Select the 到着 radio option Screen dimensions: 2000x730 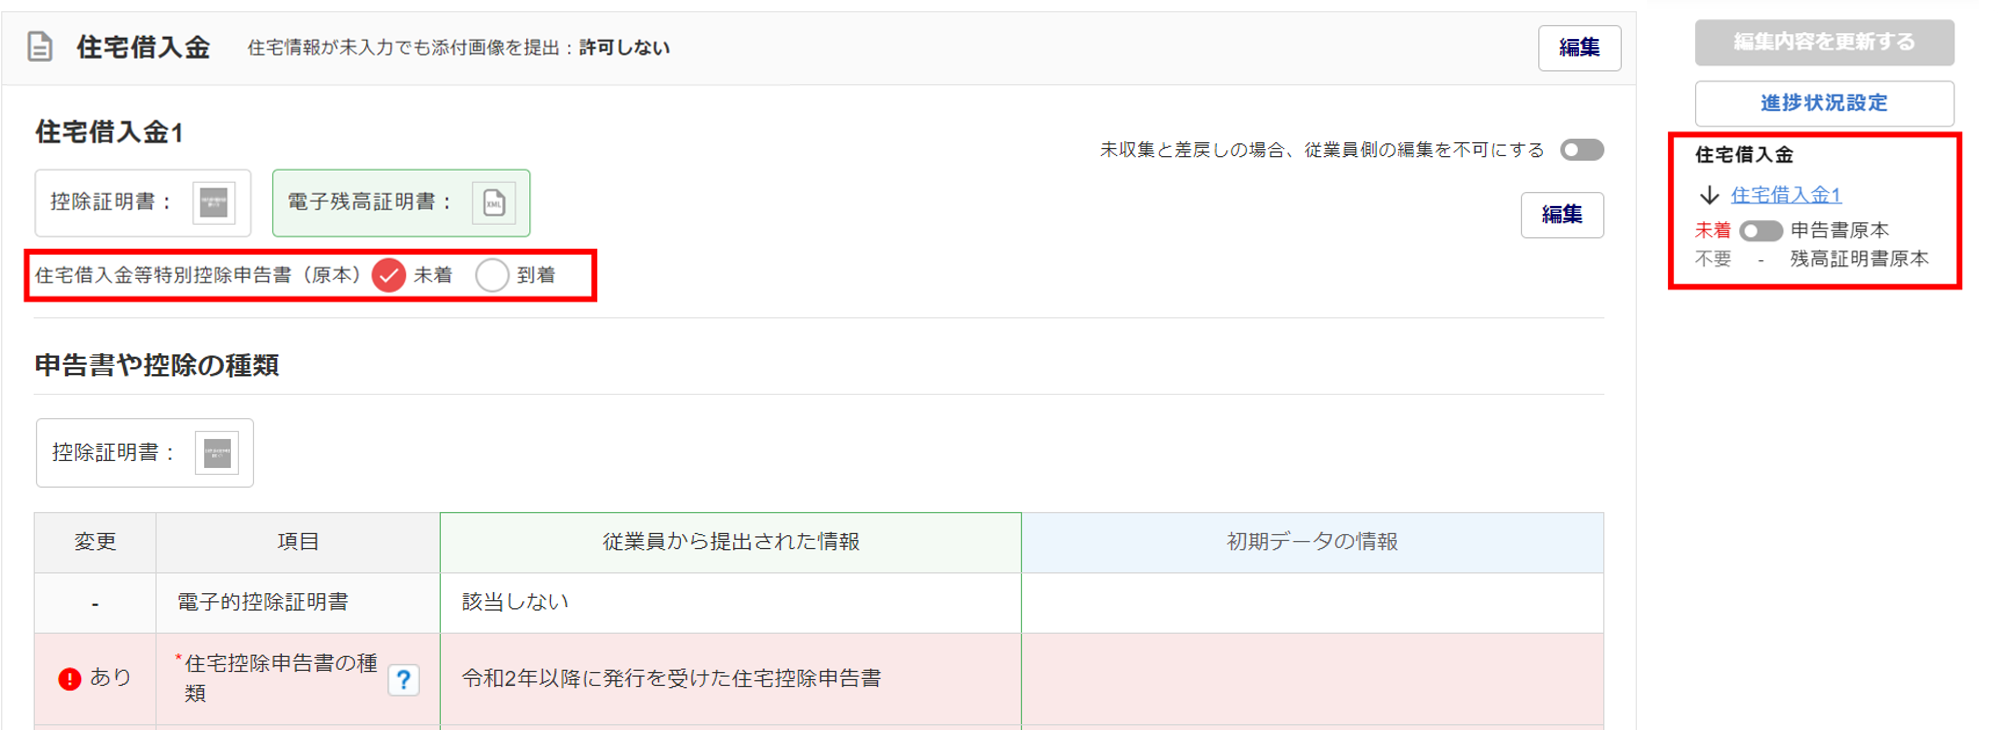pos(492,275)
